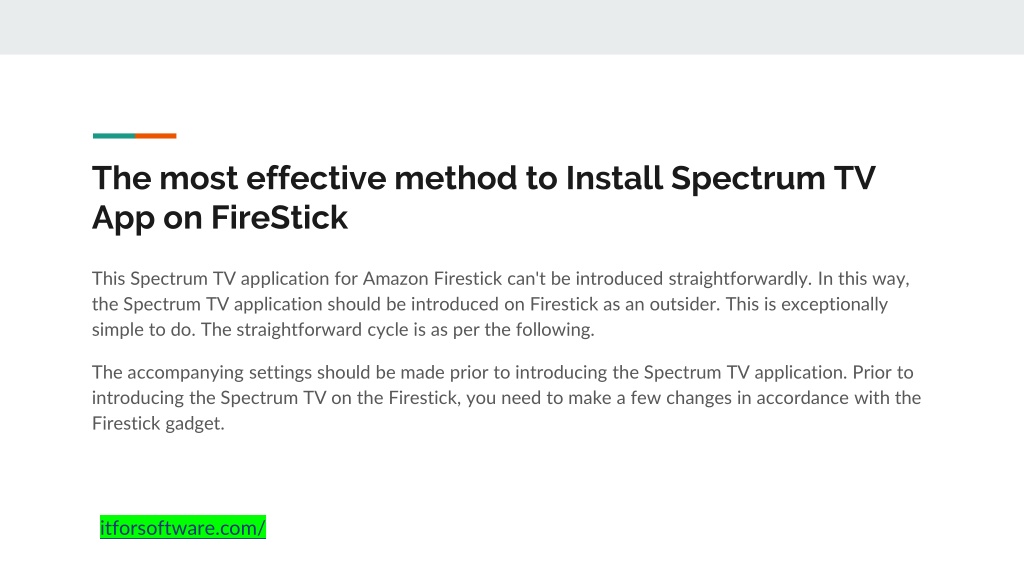
Task: Click the word 'FireStick' in the heading
Action: (x=280, y=217)
